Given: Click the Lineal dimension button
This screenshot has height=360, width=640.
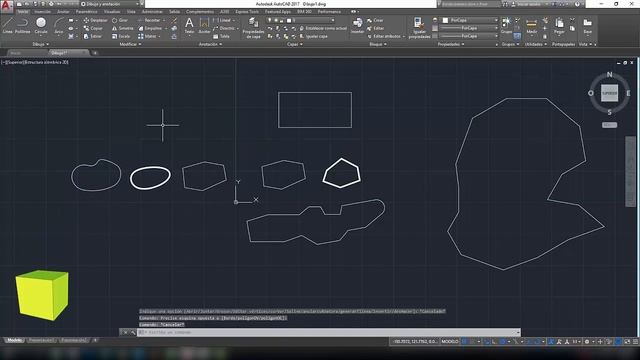Looking at the screenshot, I should (222, 20).
